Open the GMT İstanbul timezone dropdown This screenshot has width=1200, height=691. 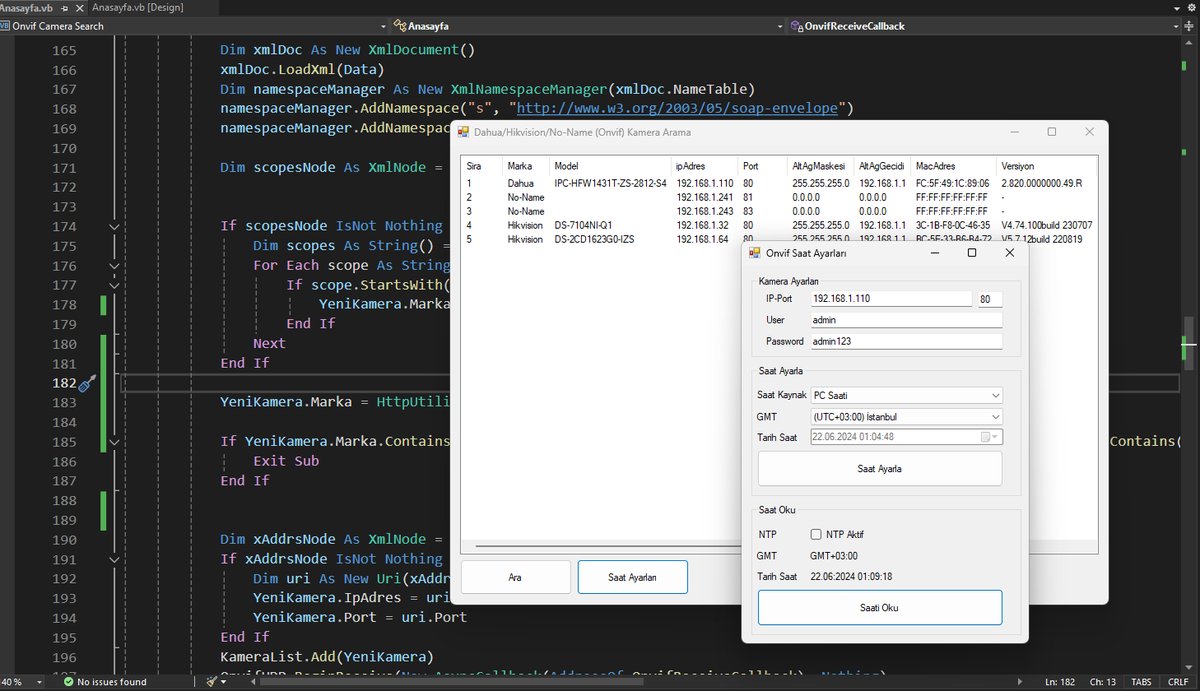pos(906,416)
